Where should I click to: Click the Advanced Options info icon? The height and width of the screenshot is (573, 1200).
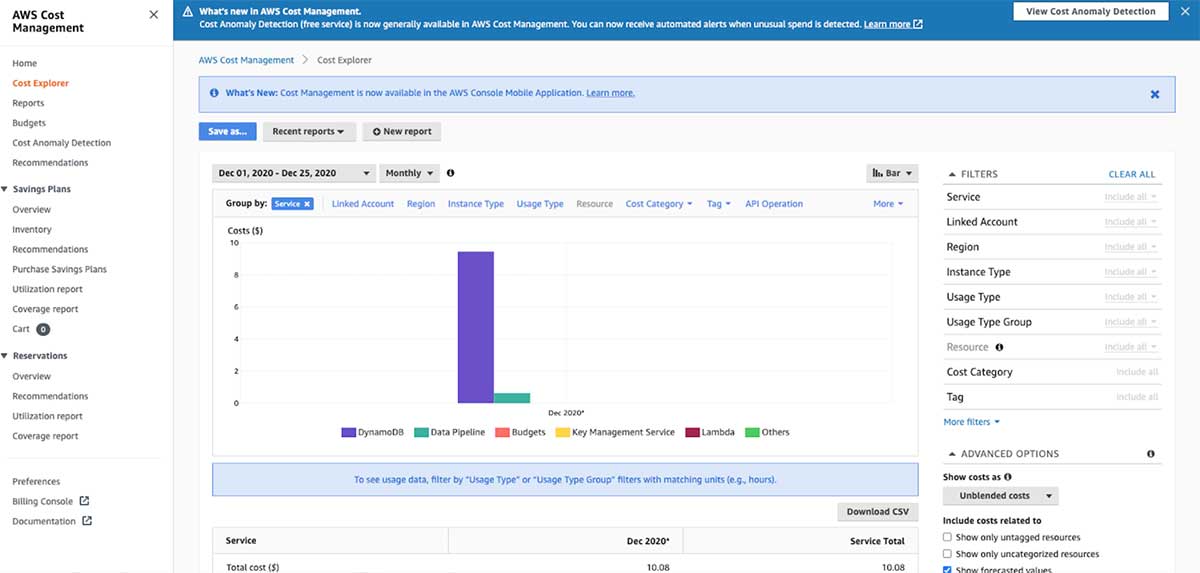[1151, 454]
